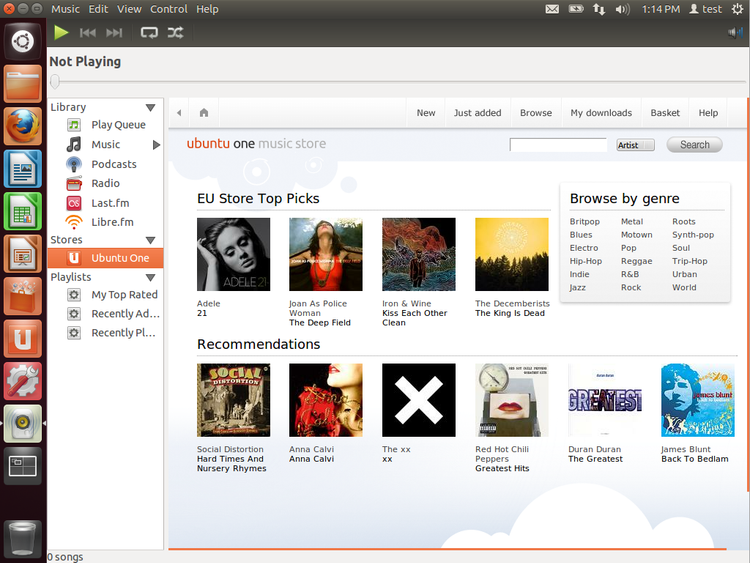Screen dimensions: 750x563
Task: Open the Play Queue
Action: pos(118,125)
